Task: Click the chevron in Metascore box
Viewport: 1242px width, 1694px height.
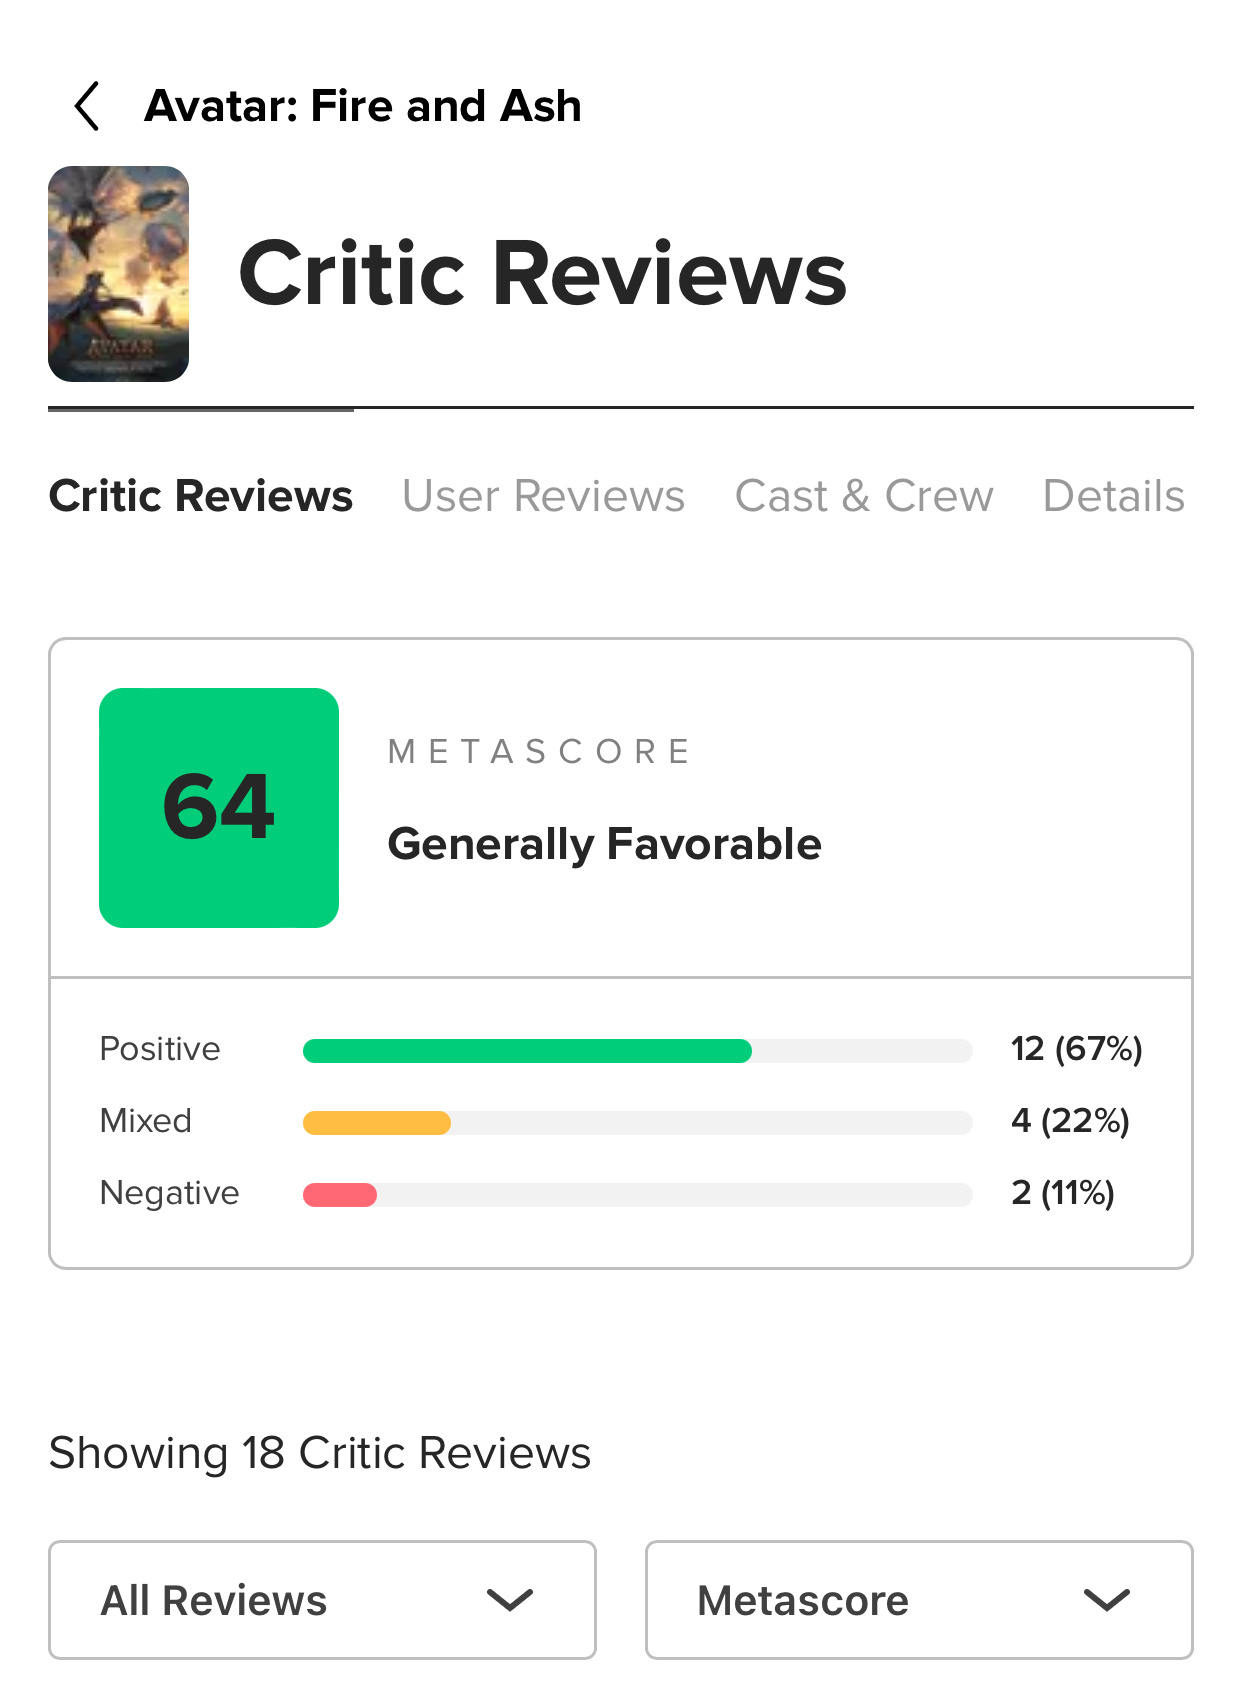Action: (x=1107, y=1600)
